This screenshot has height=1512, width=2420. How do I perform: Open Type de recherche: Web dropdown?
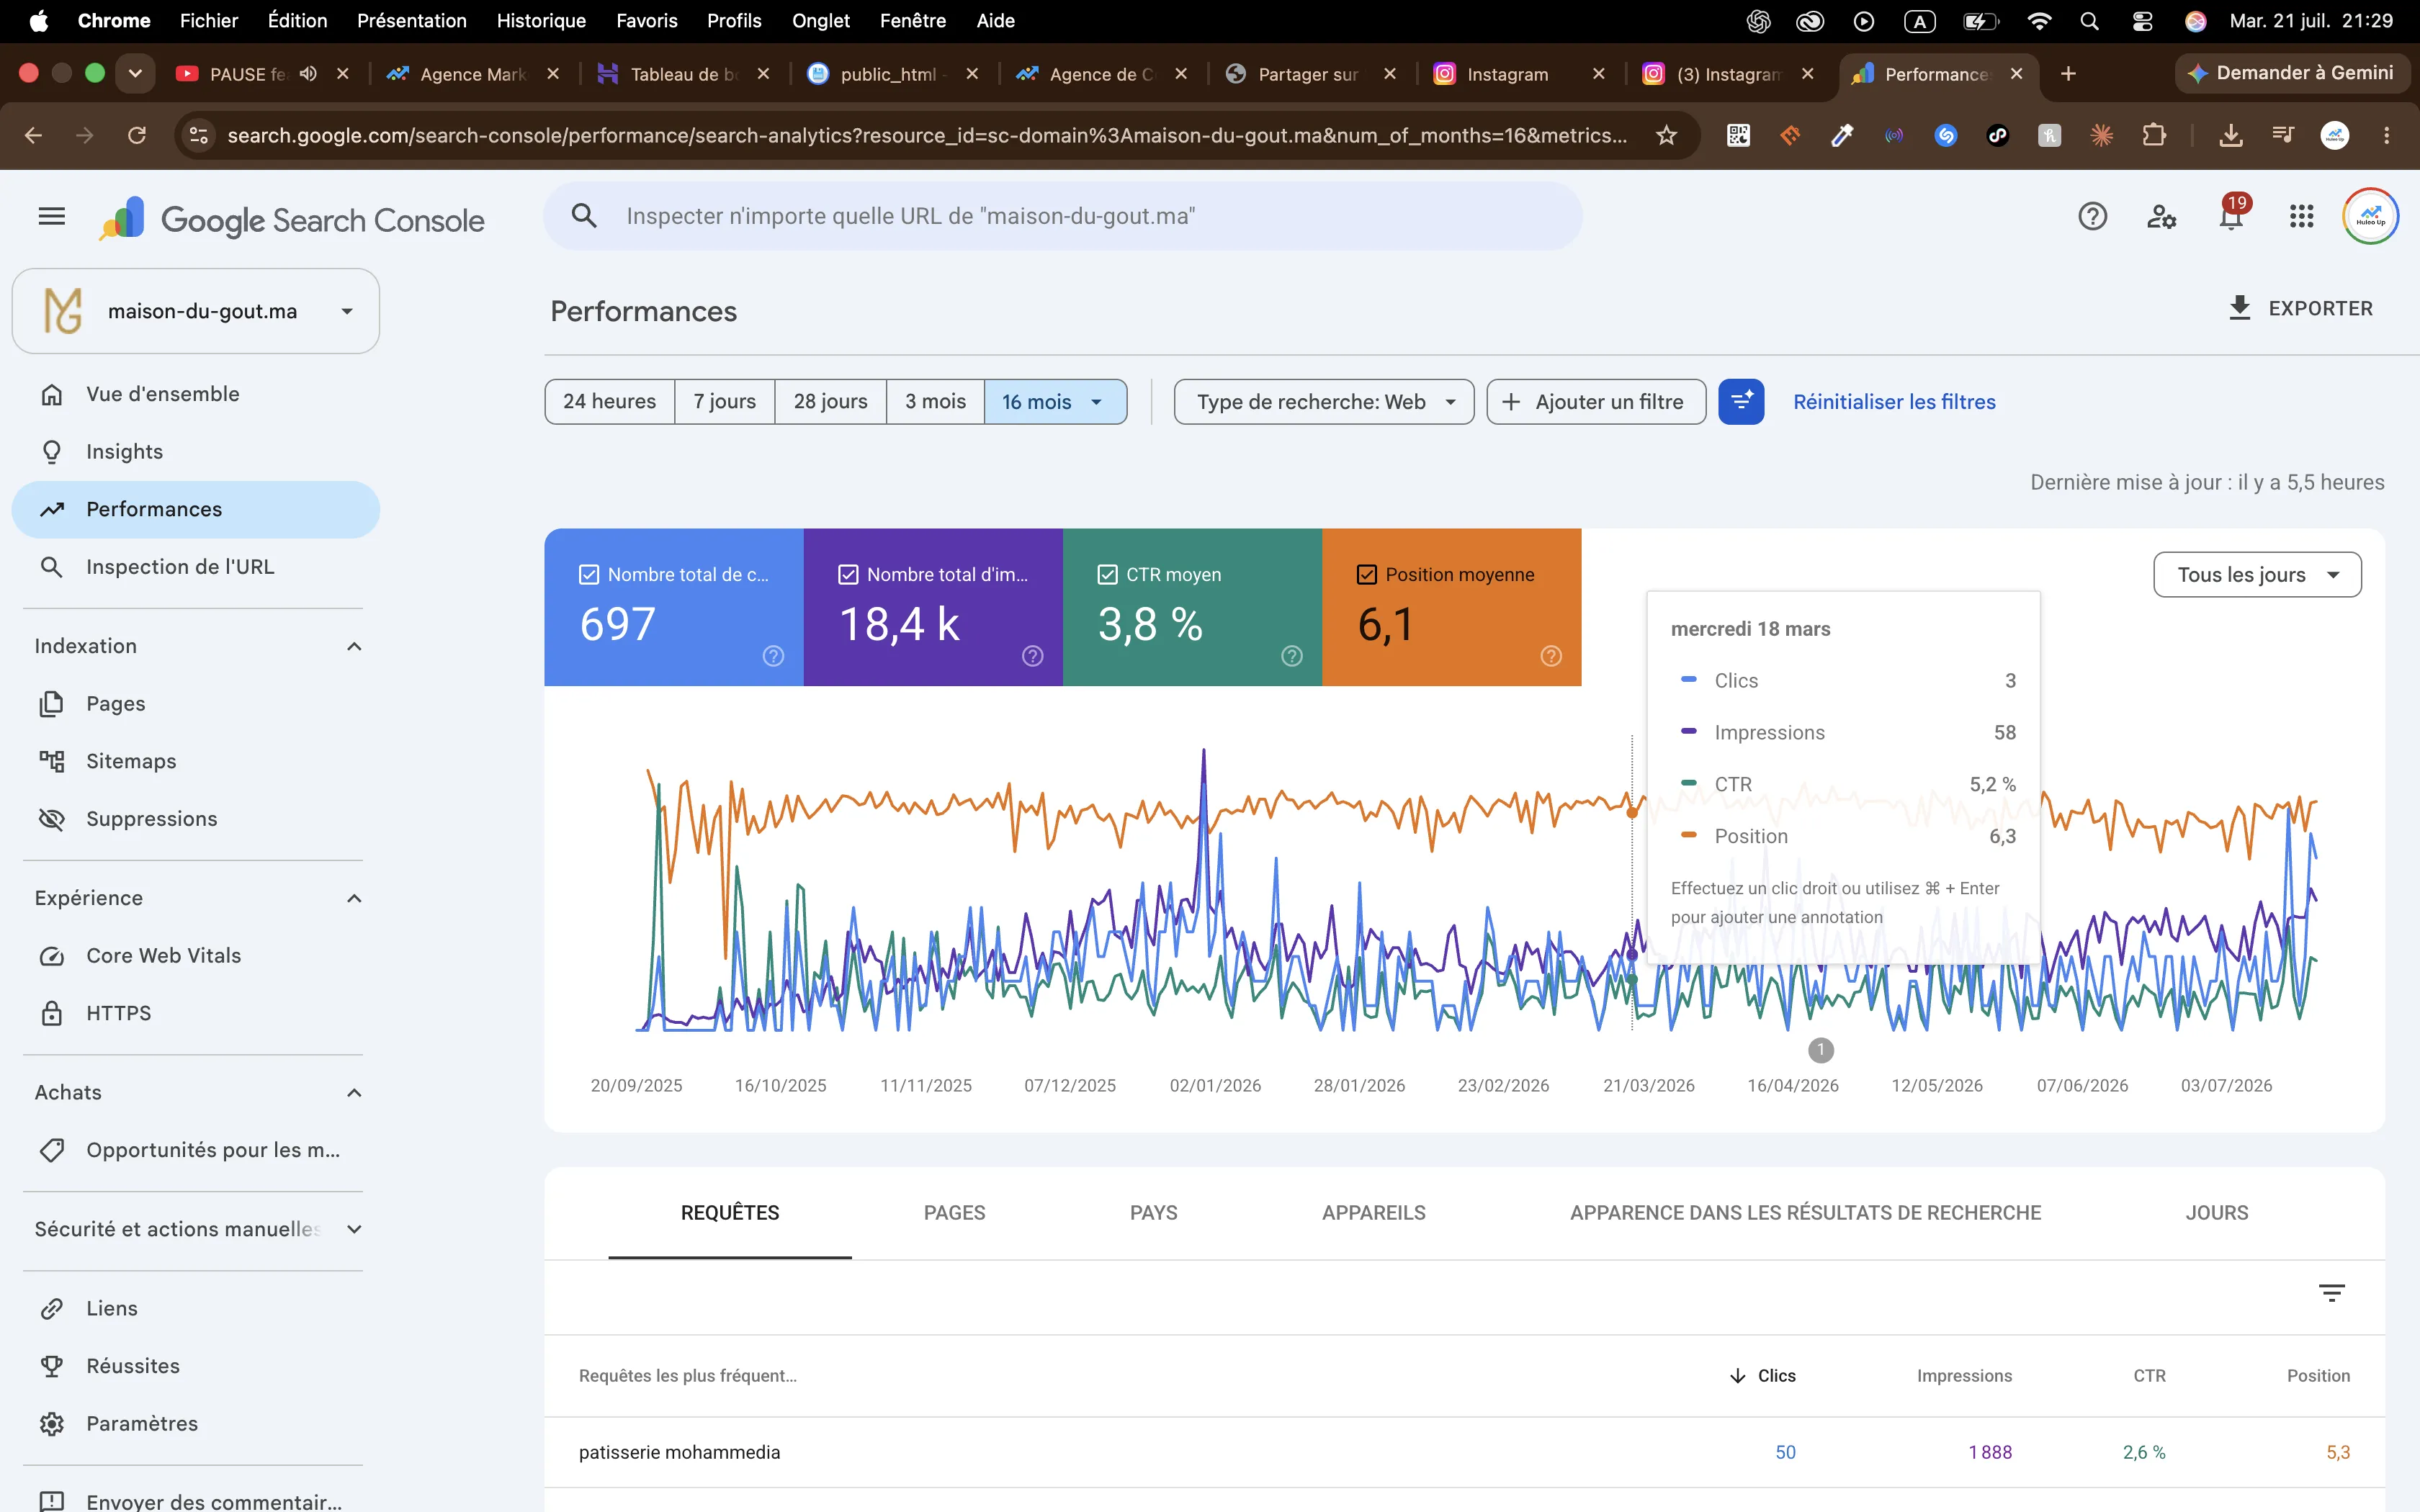1323,401
